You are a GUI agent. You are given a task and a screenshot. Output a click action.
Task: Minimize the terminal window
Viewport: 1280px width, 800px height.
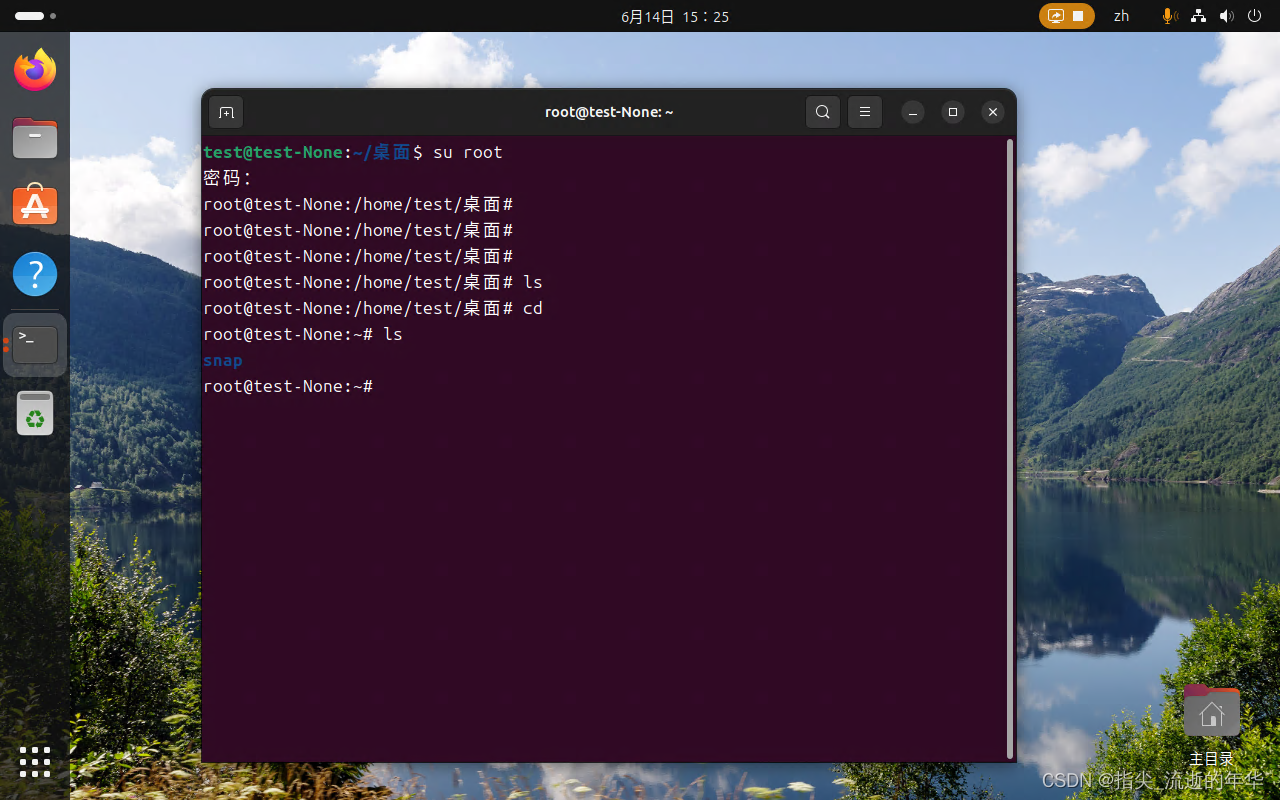pos(913,112)
